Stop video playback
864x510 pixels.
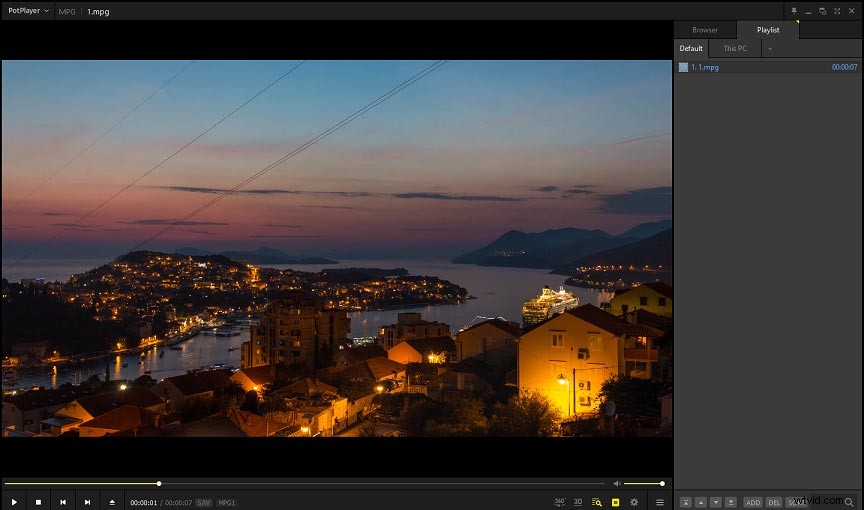[38, 502]
